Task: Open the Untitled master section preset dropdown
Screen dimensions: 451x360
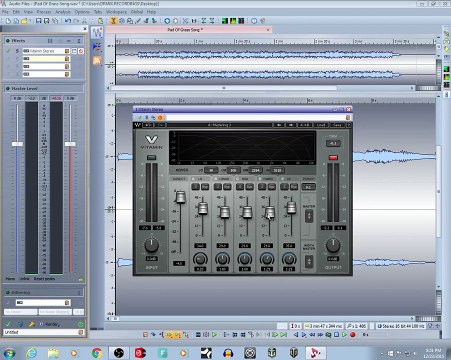Action: (x=43, y=332)
